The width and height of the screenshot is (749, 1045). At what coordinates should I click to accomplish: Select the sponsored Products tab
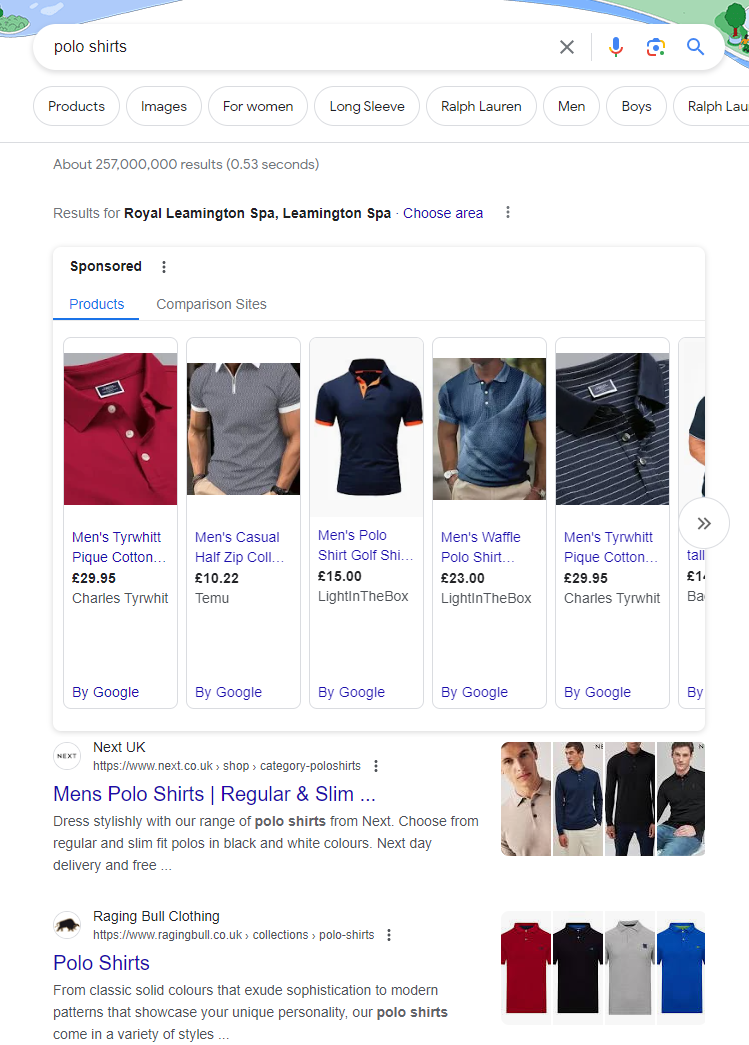97,304
